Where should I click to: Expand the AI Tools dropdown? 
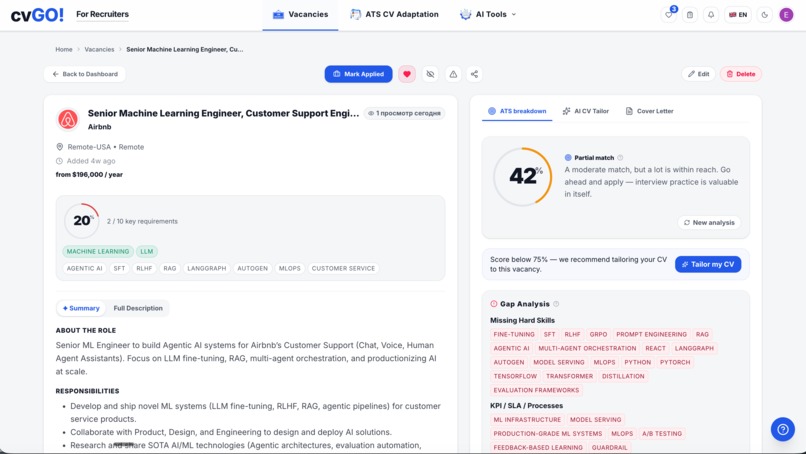coord(488,14)
